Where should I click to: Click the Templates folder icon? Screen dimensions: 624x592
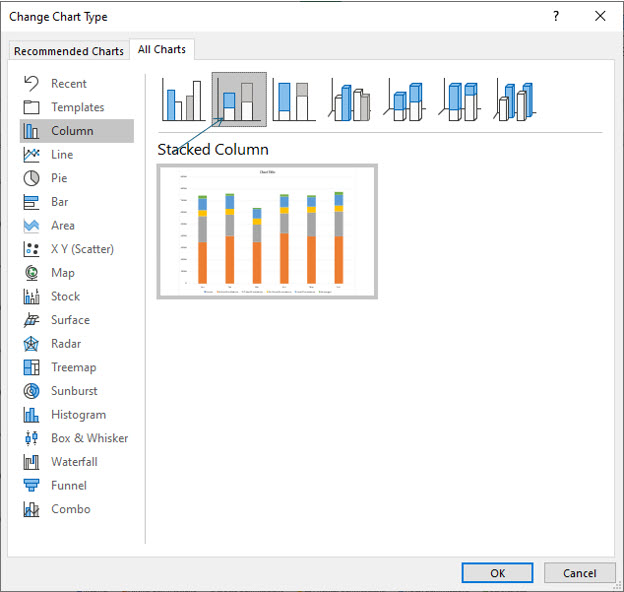coord(31,107)
